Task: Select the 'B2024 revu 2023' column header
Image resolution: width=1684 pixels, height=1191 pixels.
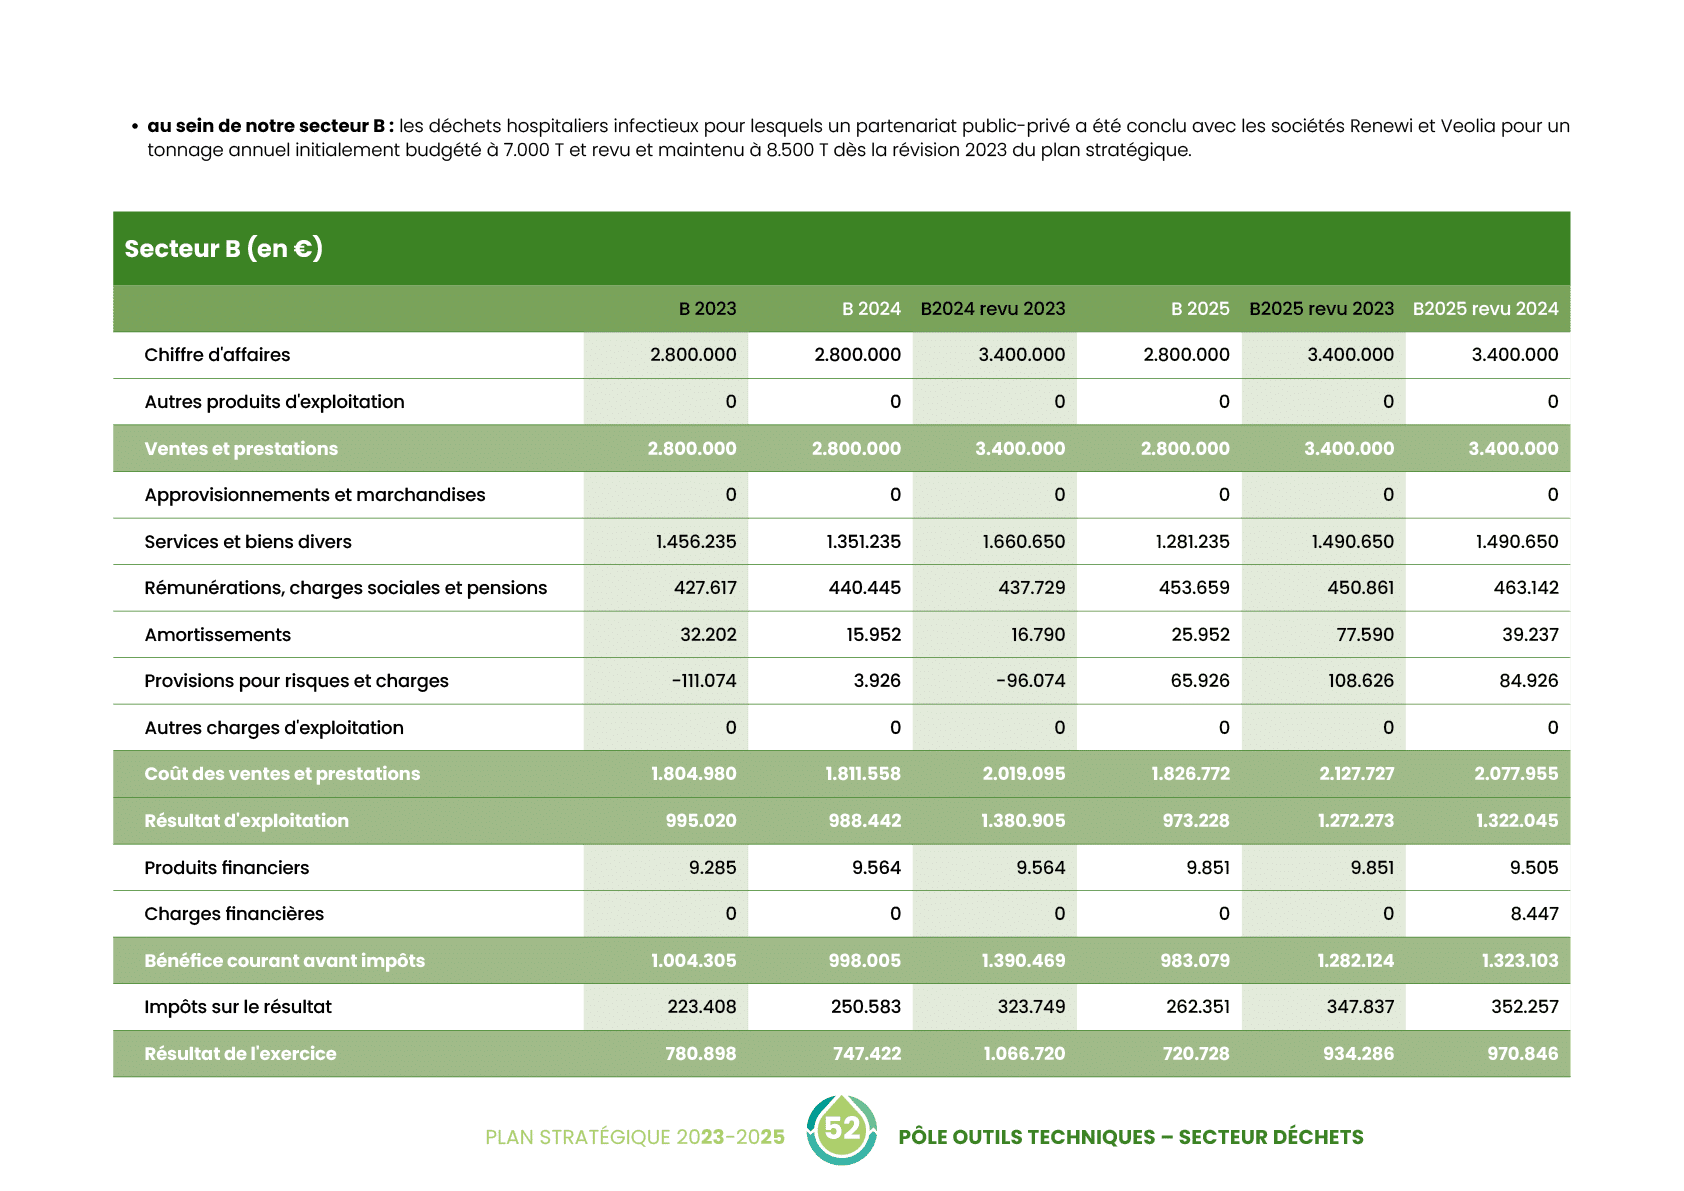Action: [992, 309]
